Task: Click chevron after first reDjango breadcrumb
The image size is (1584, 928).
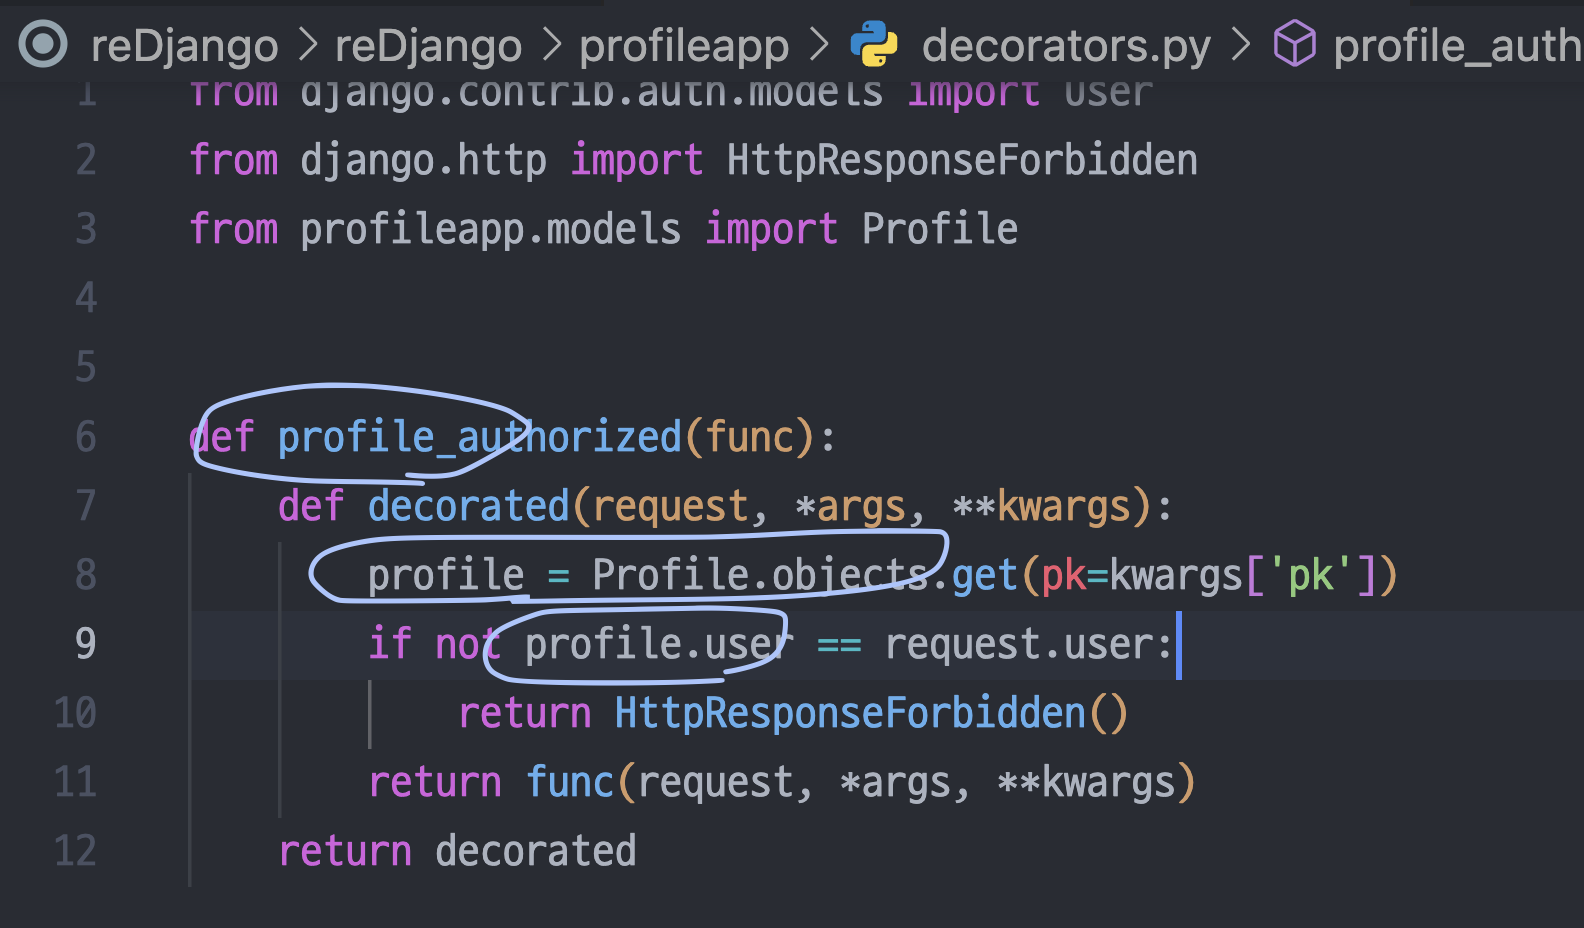Action: point(307,45)
